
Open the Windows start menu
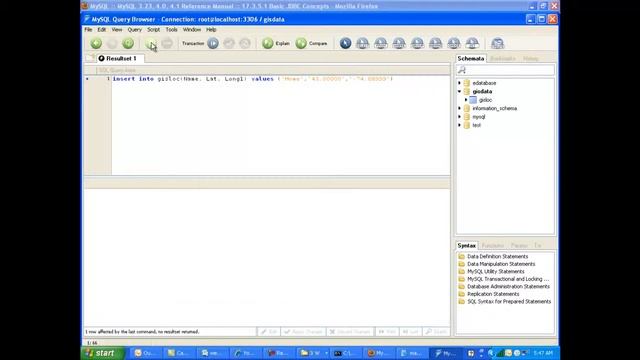point(103,353)
